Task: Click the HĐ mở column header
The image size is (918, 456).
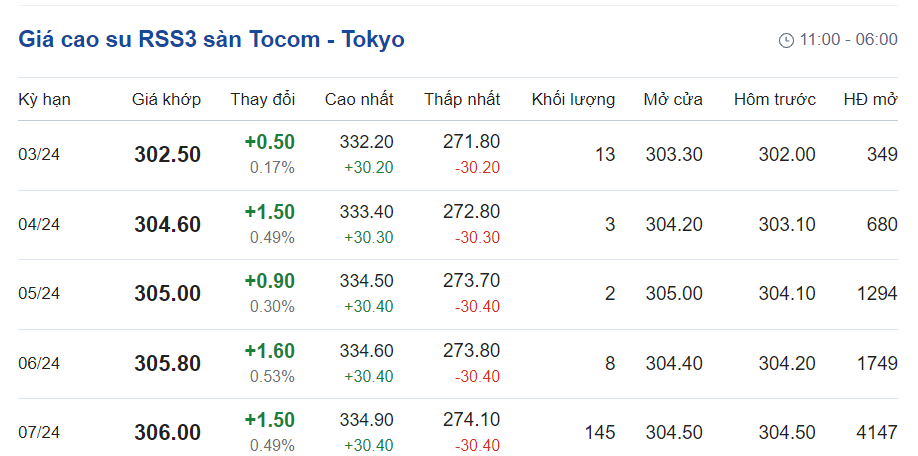Action: tap(870, 99)
